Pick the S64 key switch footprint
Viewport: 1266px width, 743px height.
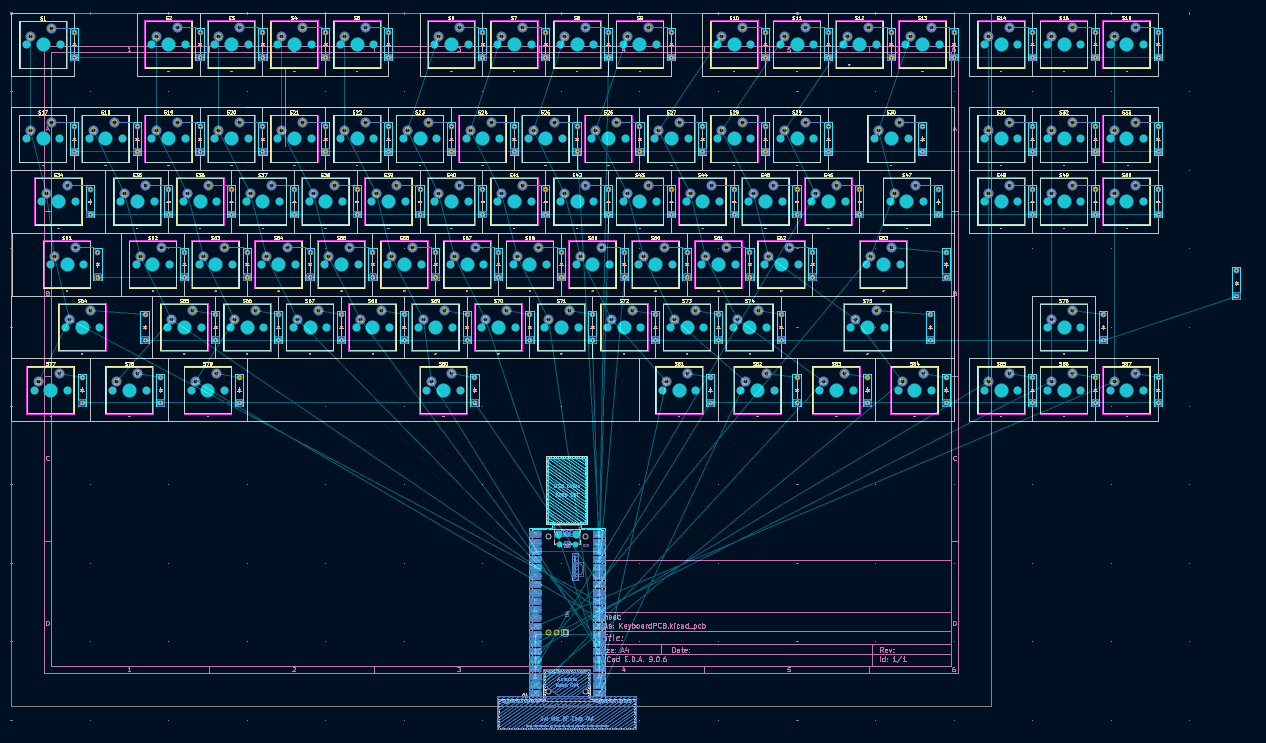[82, 328]
